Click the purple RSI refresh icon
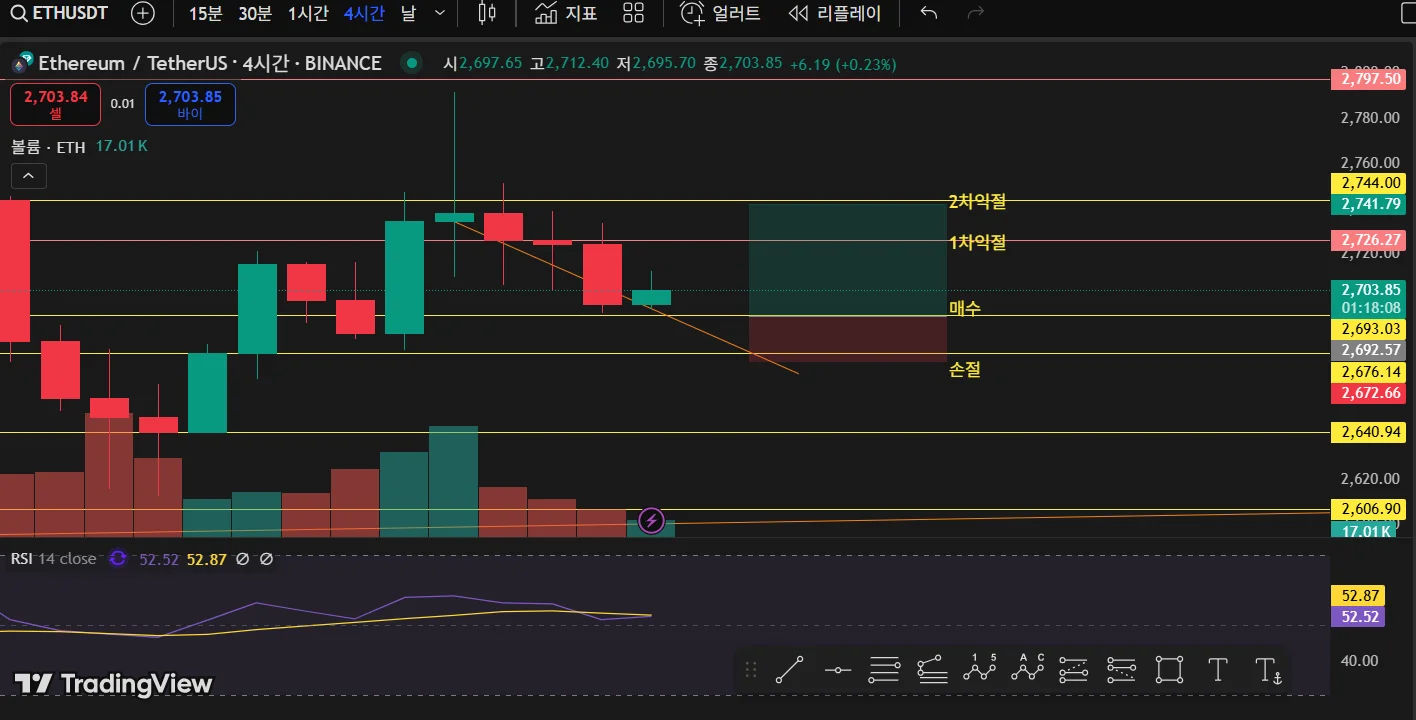Screen dimensions: 1416x720 tap(118, 559)
